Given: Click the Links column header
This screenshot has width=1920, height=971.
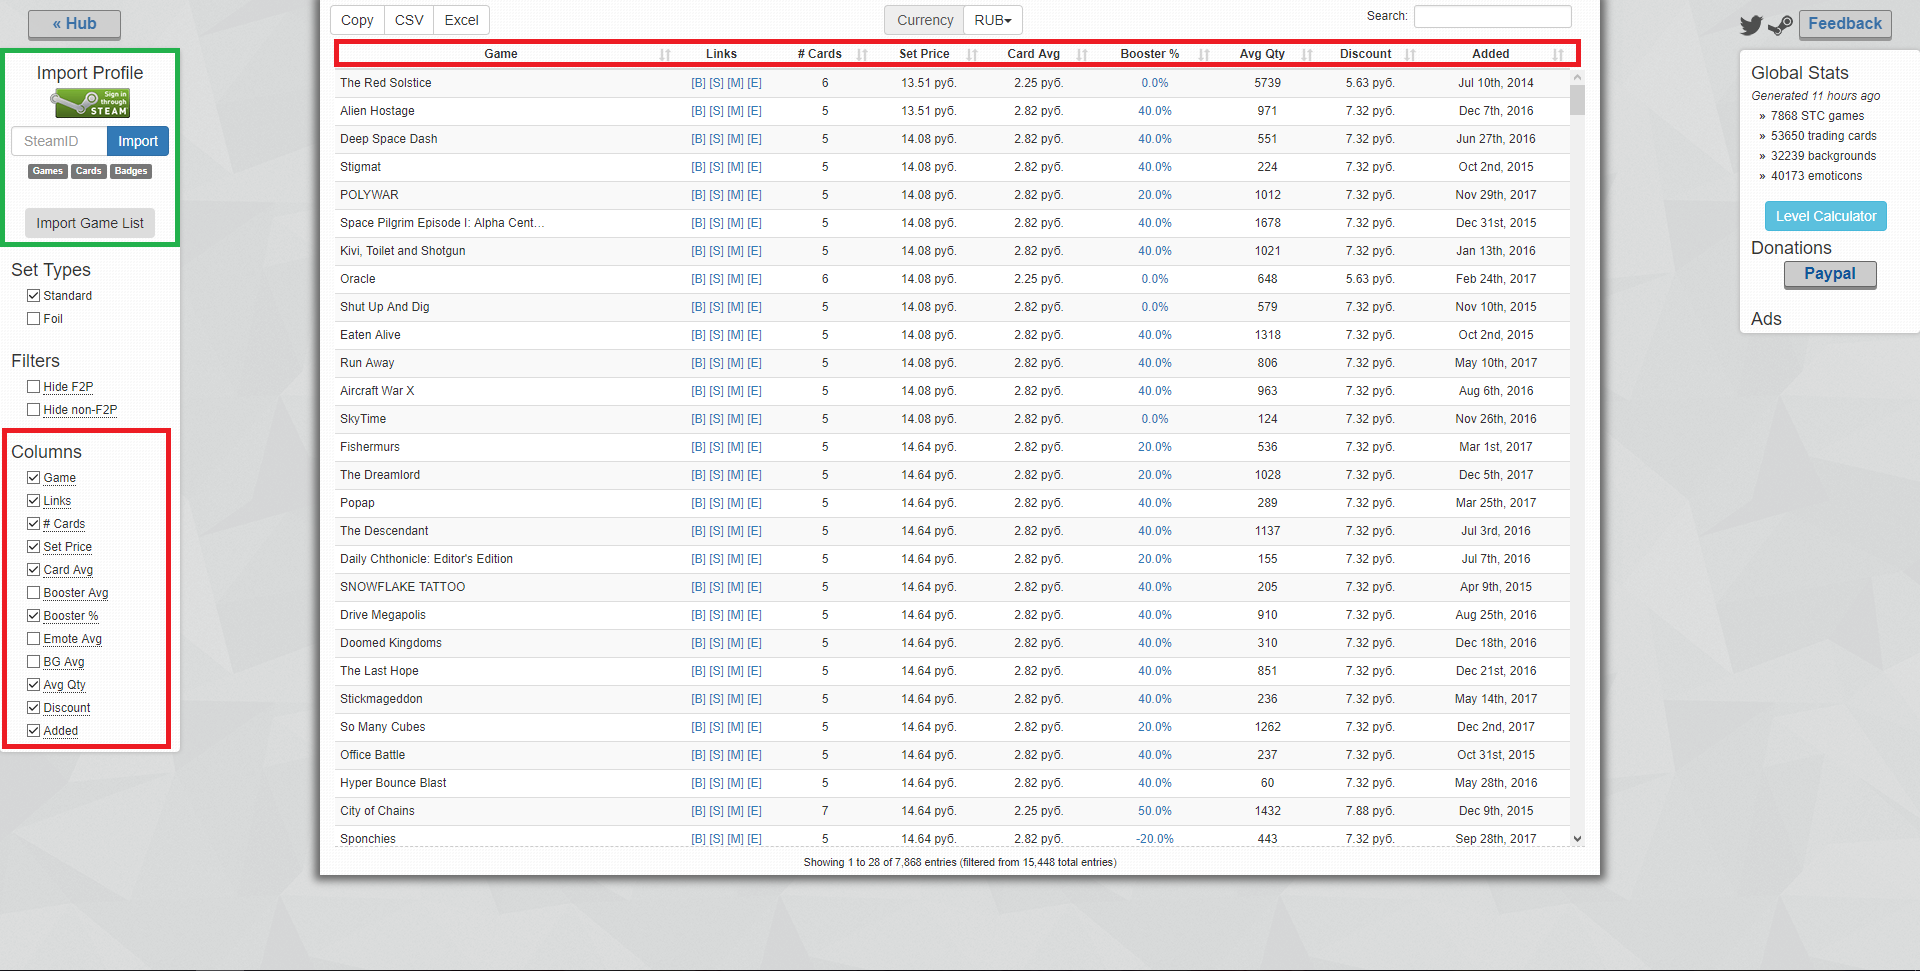Looking at the screenshot, I should [x=721, y=54].
